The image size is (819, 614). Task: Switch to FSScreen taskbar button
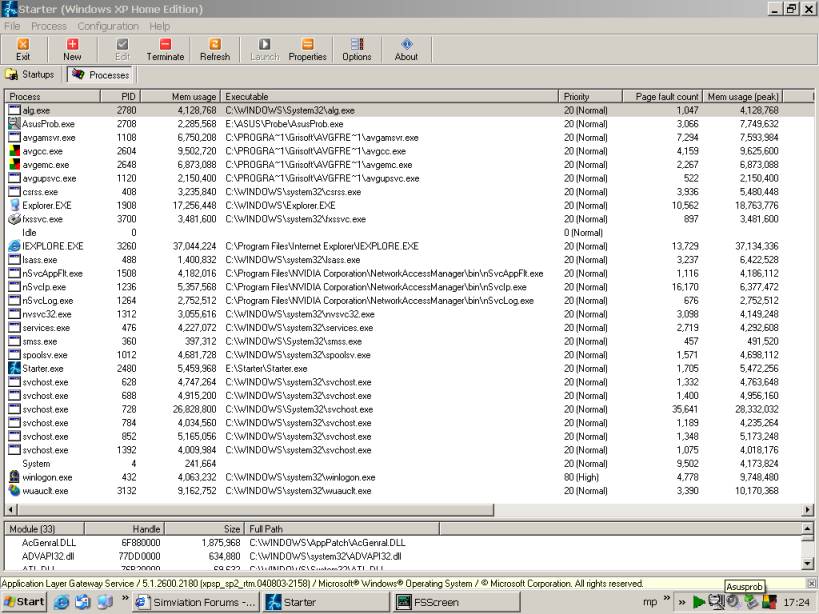[x=428, y=602]
